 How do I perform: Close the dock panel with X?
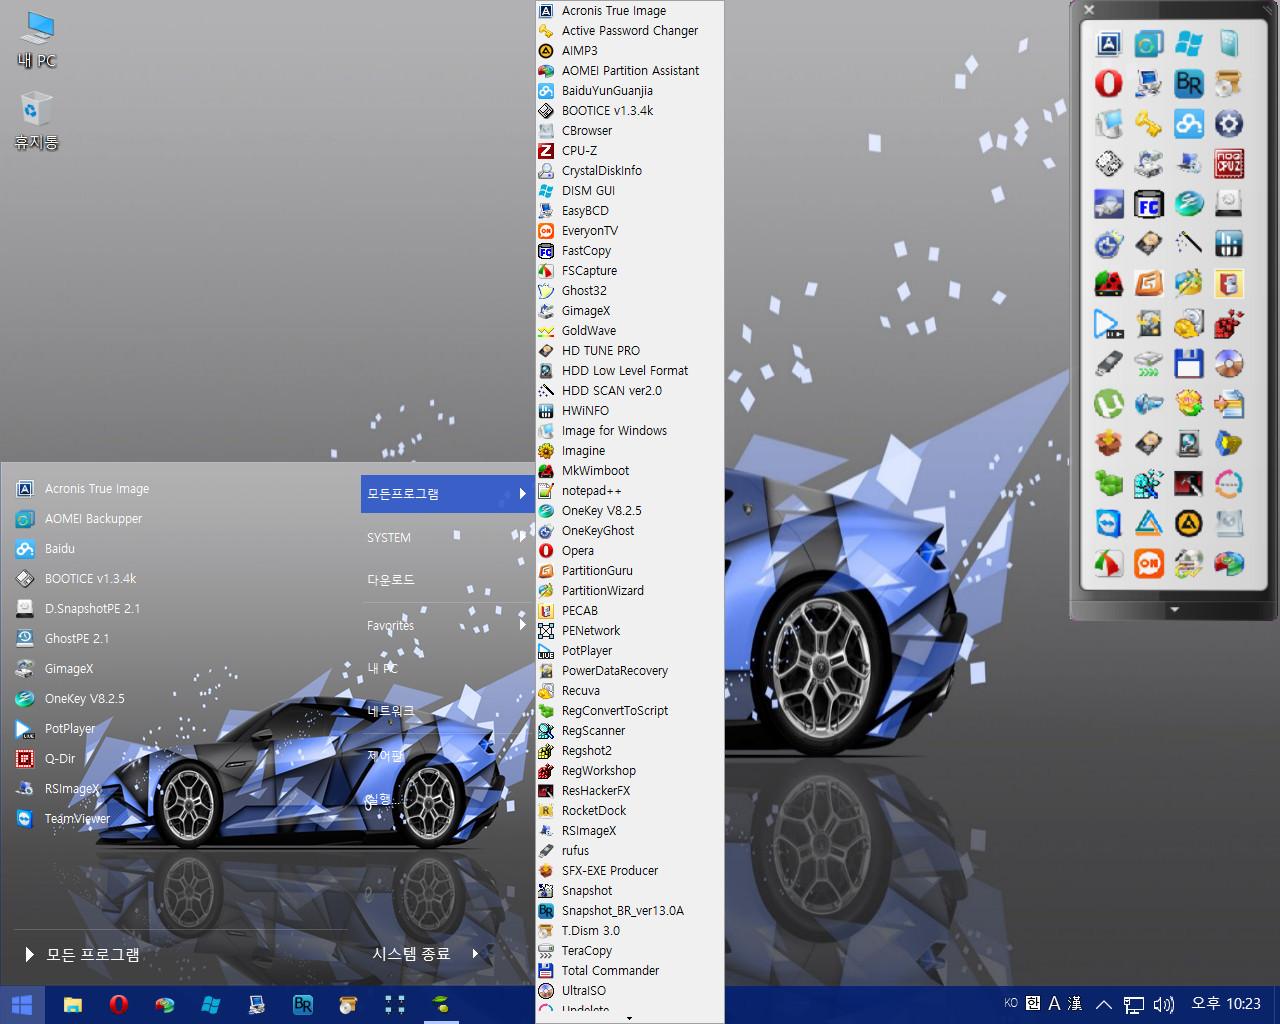(1089, 10)
